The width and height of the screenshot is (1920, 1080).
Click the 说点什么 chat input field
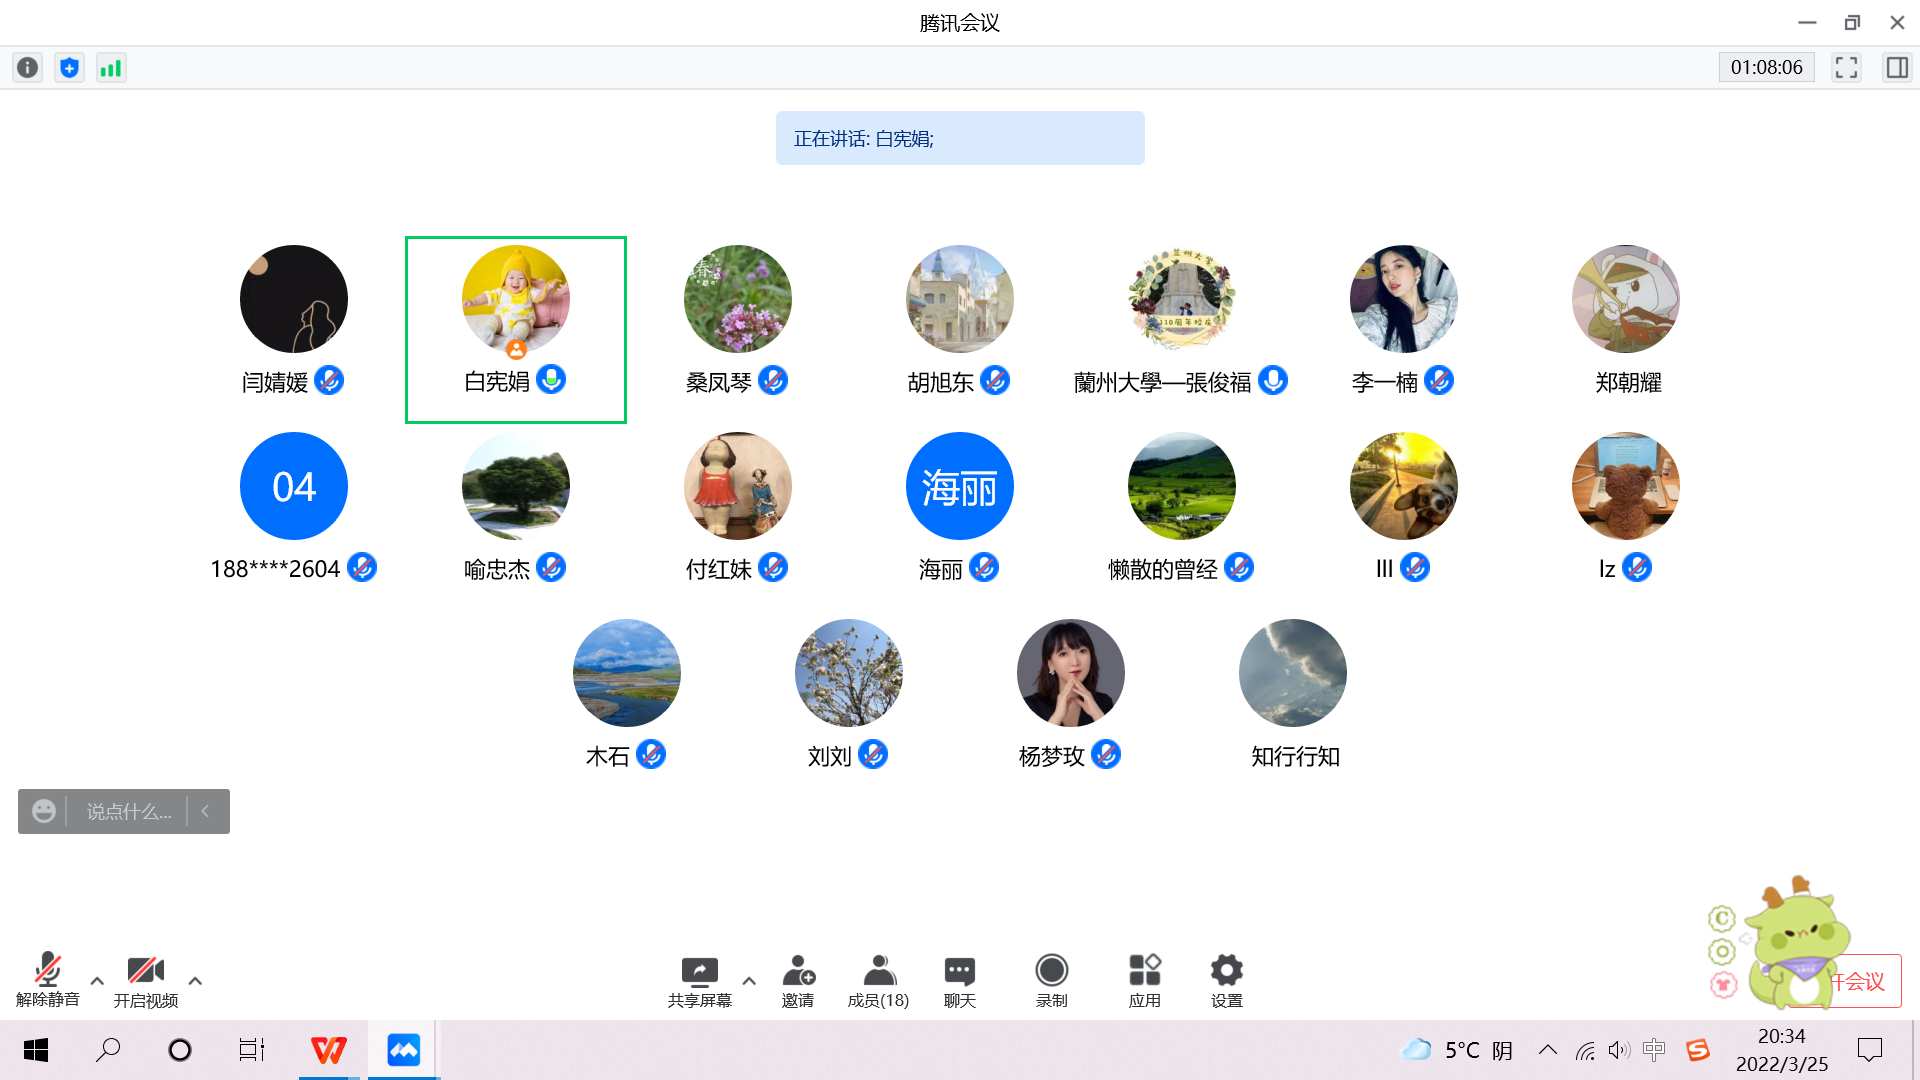[x=128, y=811]
